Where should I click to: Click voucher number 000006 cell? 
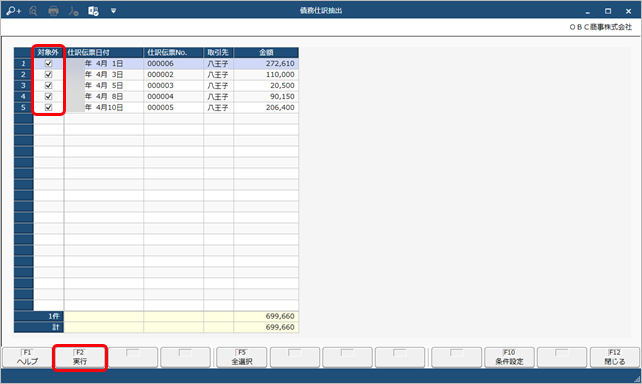(x=173, y=63)
